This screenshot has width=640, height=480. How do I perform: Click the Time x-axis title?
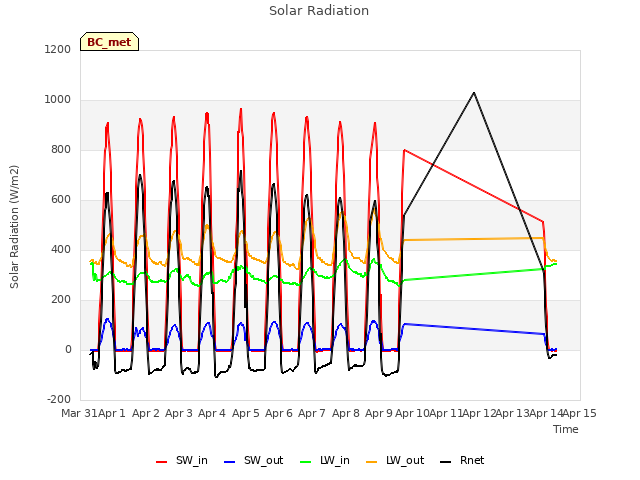click(x=566, y=429)
